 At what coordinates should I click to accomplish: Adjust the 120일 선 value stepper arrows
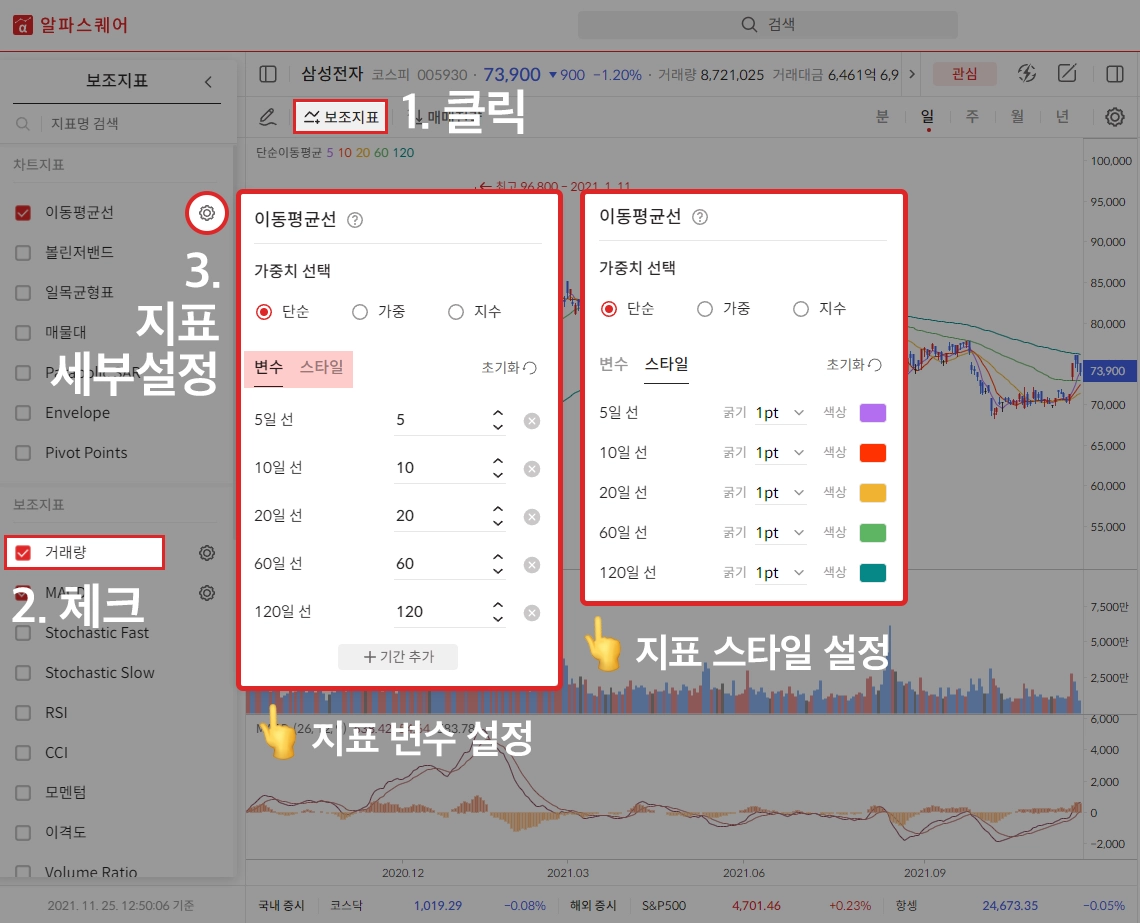point(498,612)
